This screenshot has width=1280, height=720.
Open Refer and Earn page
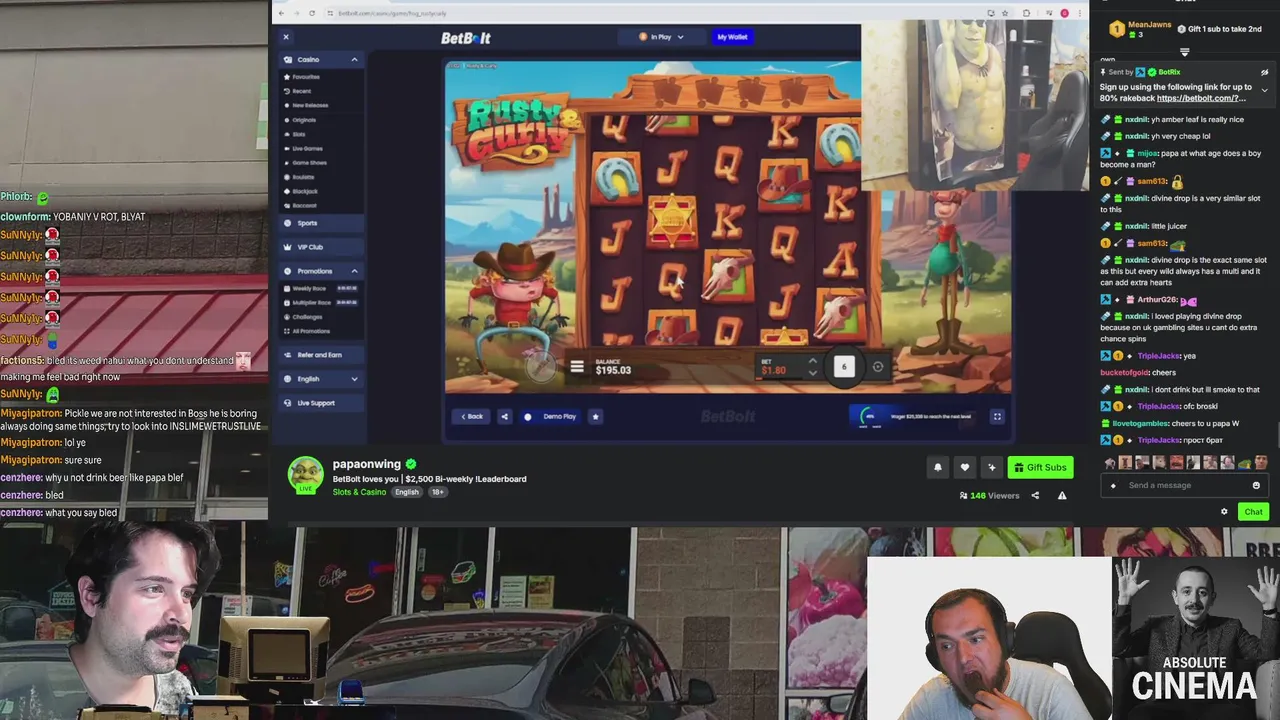(x=321, y=355)
